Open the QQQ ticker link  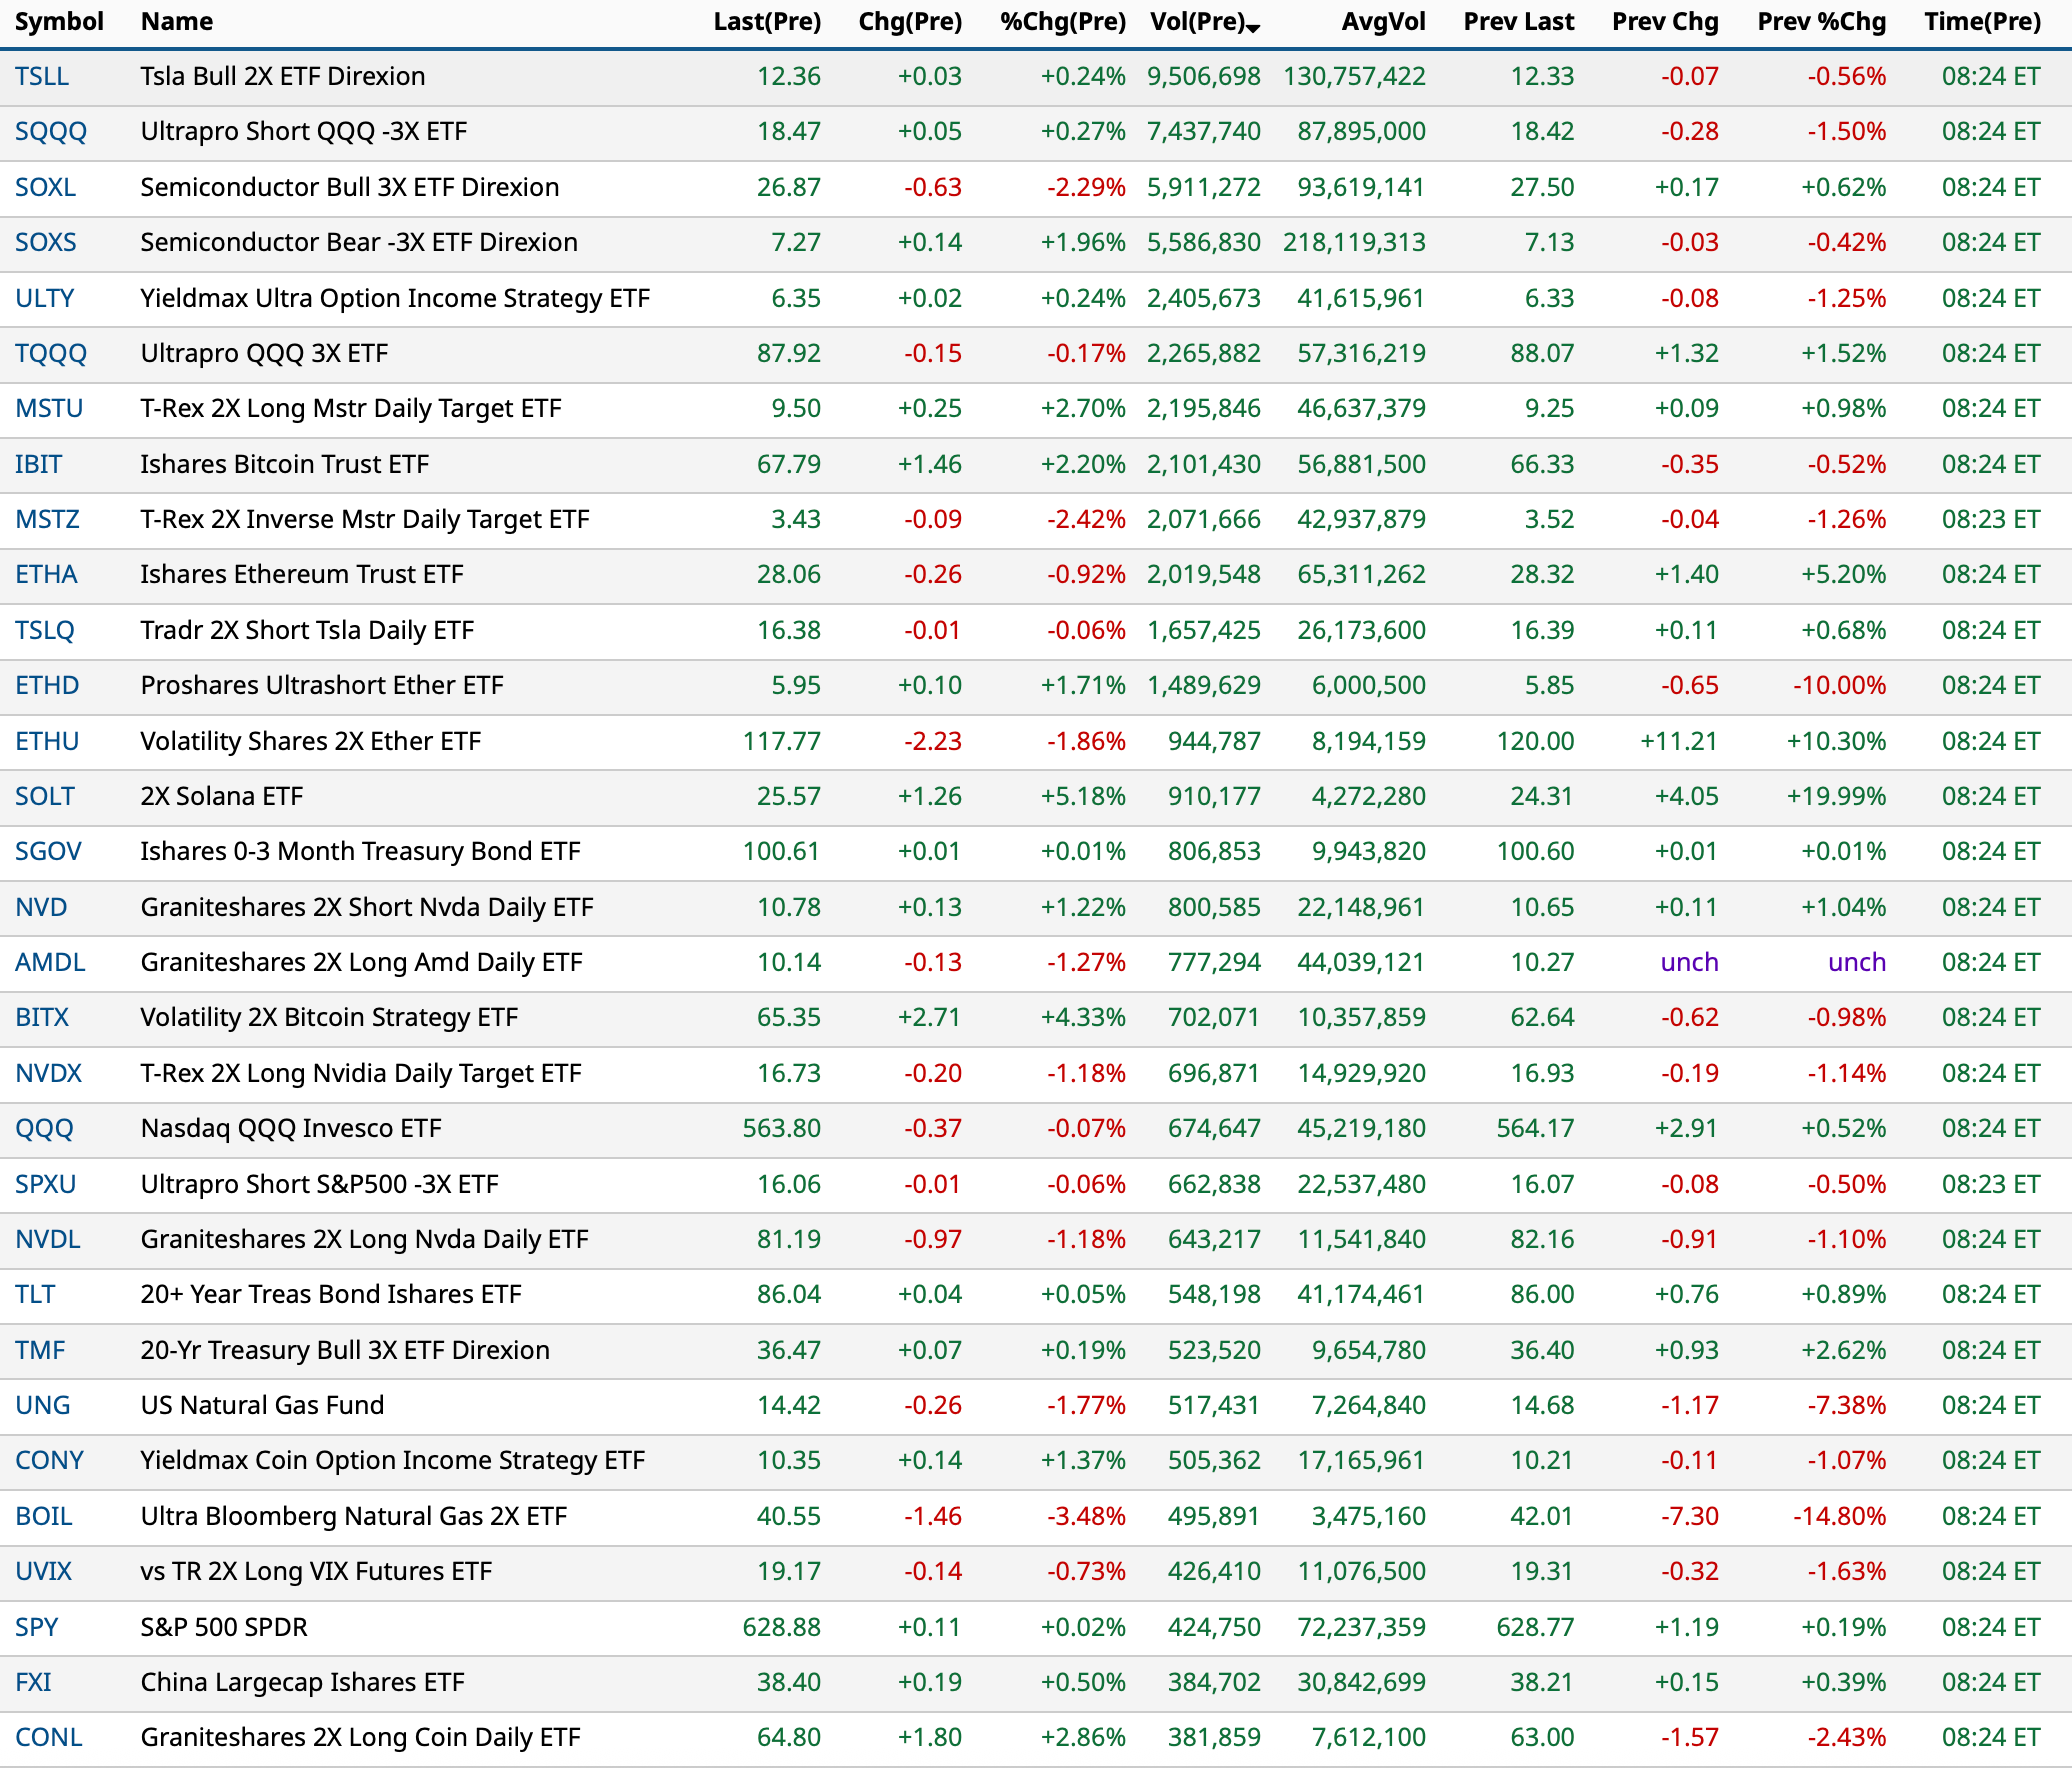click(x=44, y=1129)
